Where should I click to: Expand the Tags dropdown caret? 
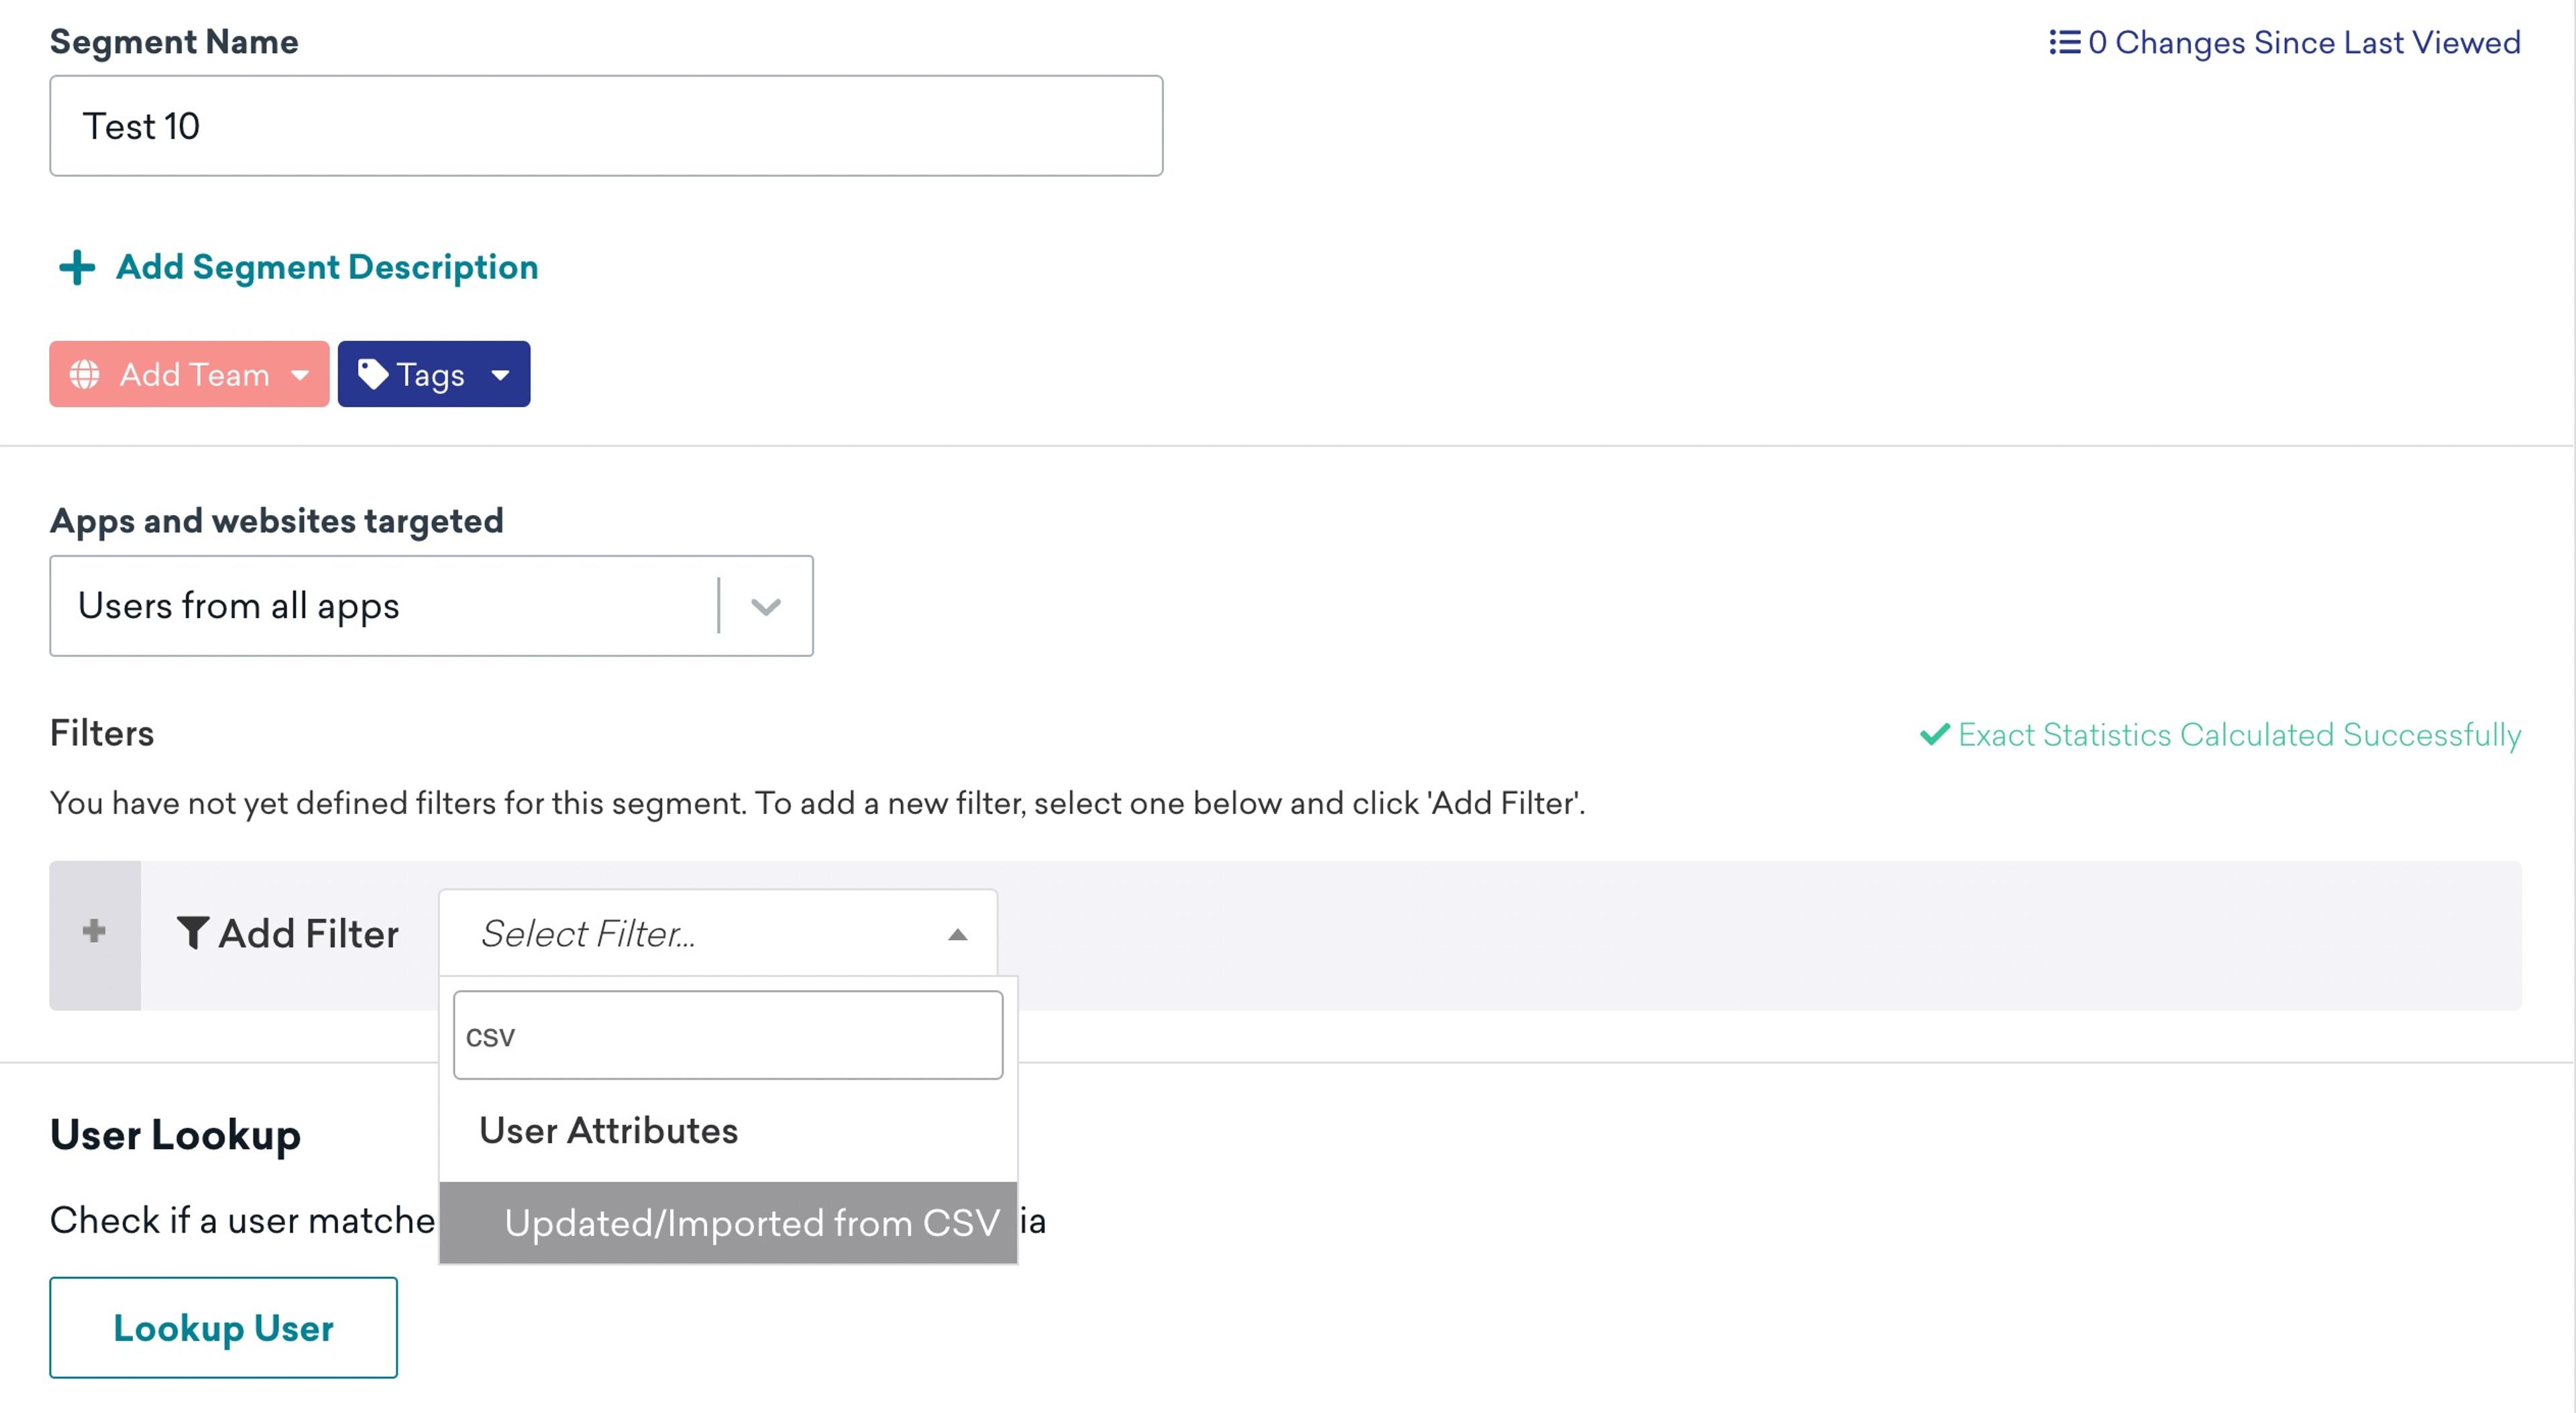[500, 375]
